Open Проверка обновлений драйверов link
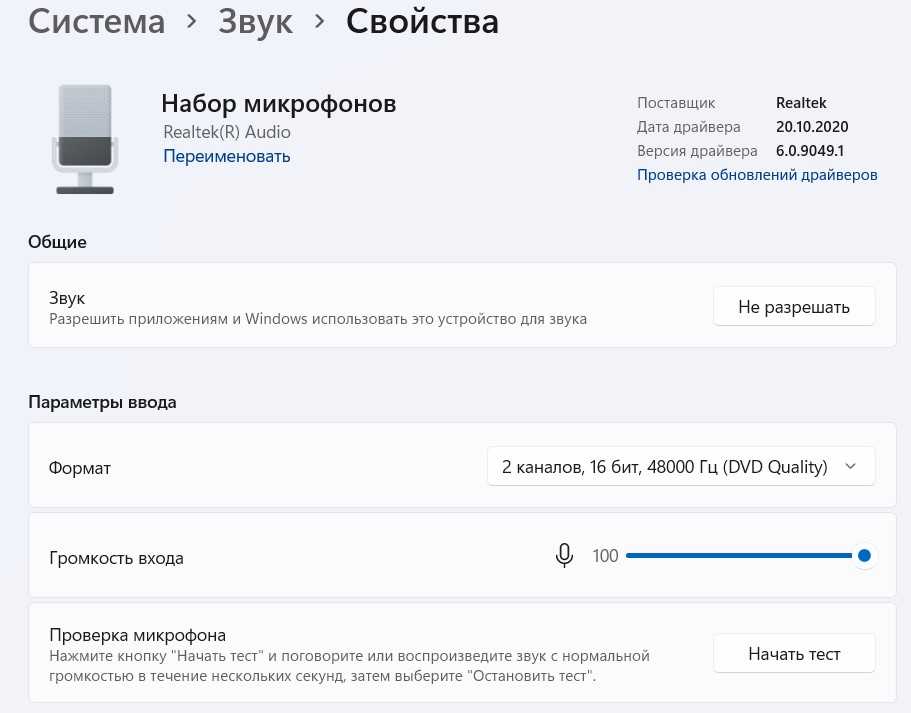Image resolution: width=911 pixels, height=713 pixels. (x=757, y=175)
